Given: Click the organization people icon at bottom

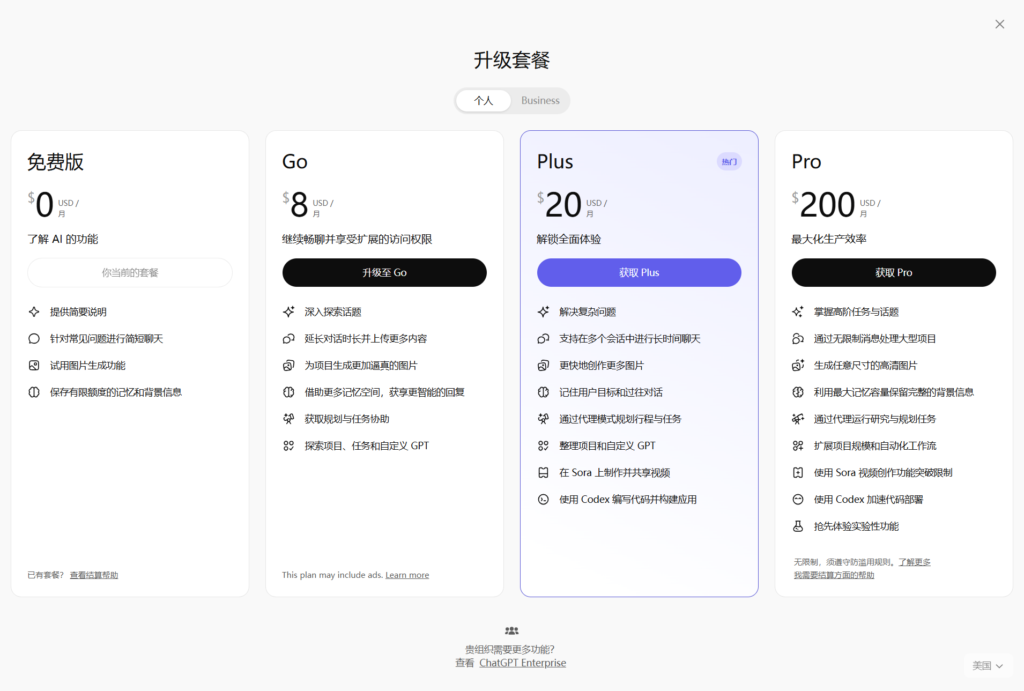Looking at the screenshot, I should [512, 631].
